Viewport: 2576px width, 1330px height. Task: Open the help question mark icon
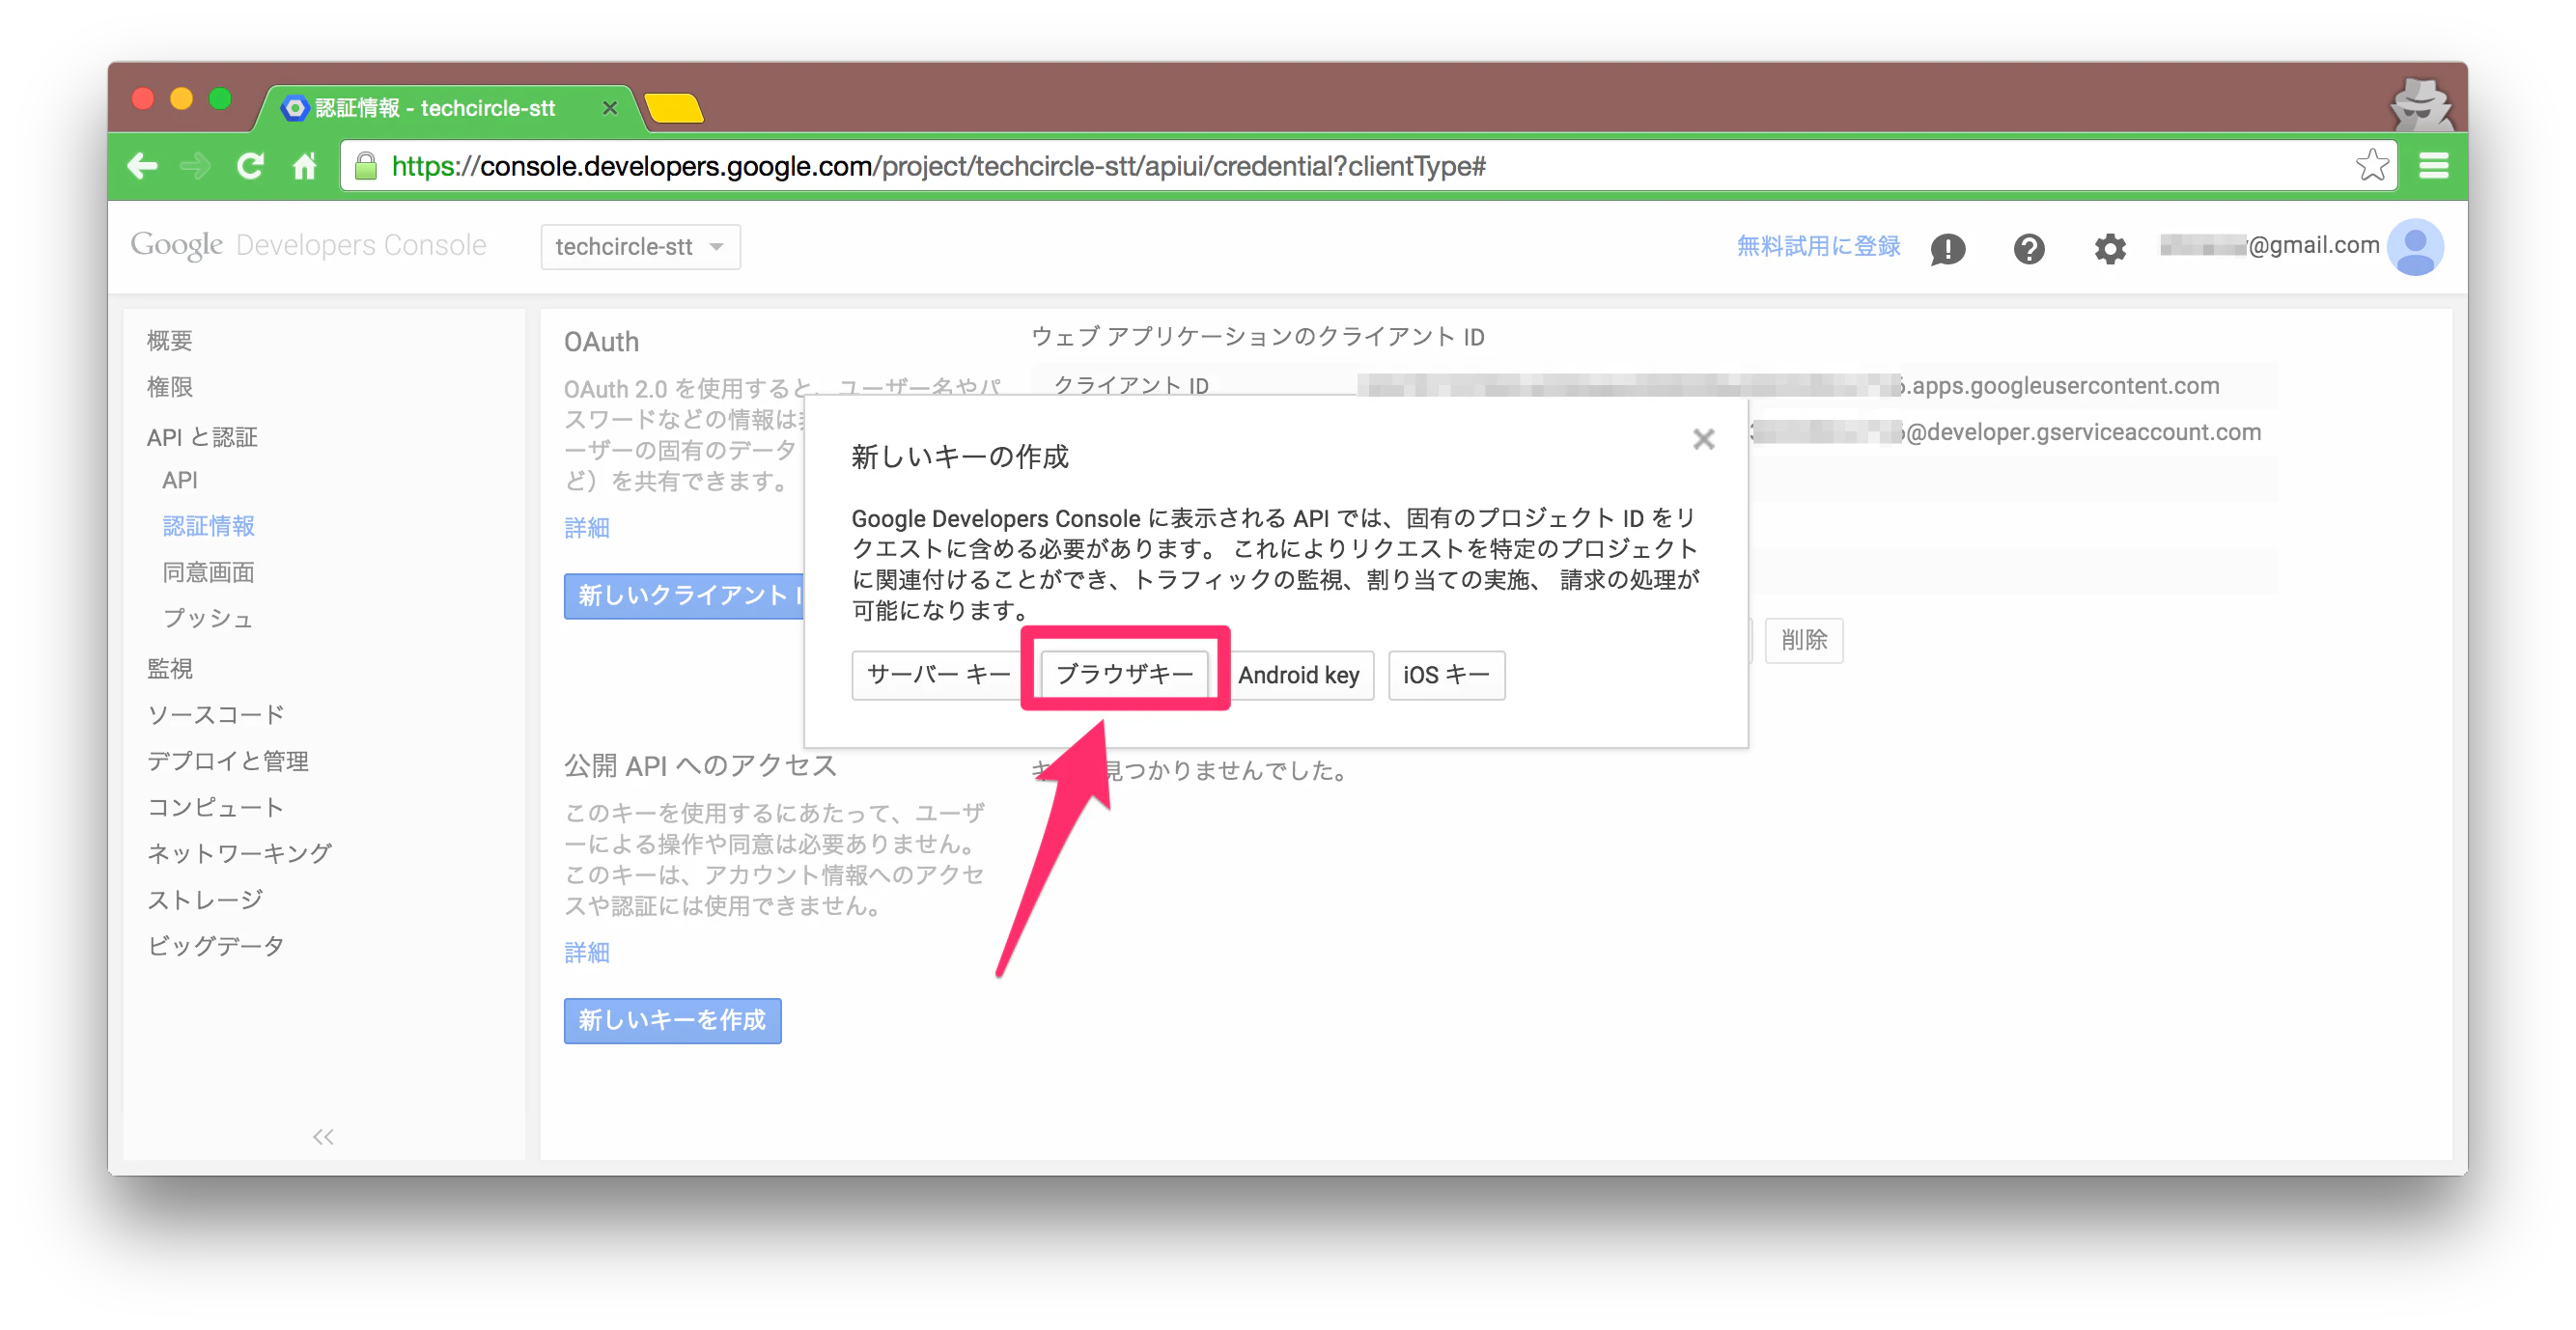[2029, 248]
